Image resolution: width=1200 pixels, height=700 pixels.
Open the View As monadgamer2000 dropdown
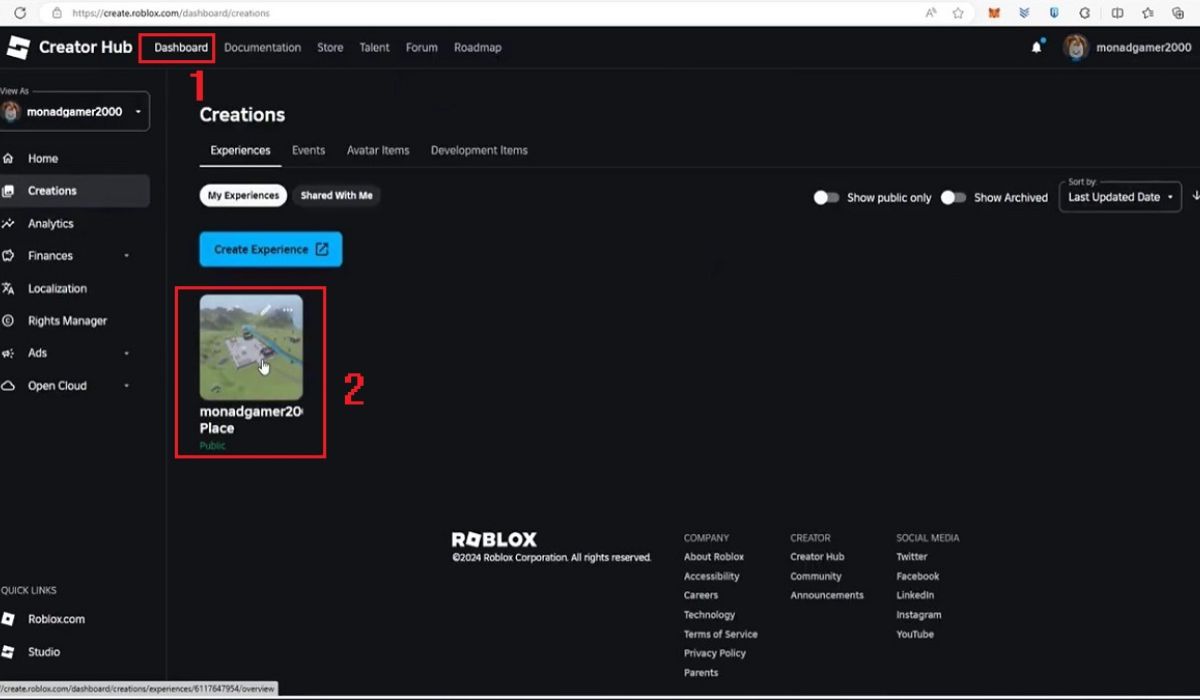[x=74, y=112]
